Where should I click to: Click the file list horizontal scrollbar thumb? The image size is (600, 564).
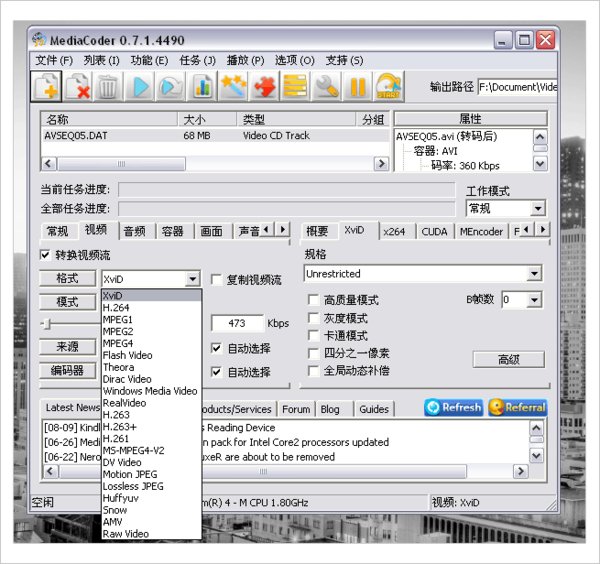pos(121,164)
